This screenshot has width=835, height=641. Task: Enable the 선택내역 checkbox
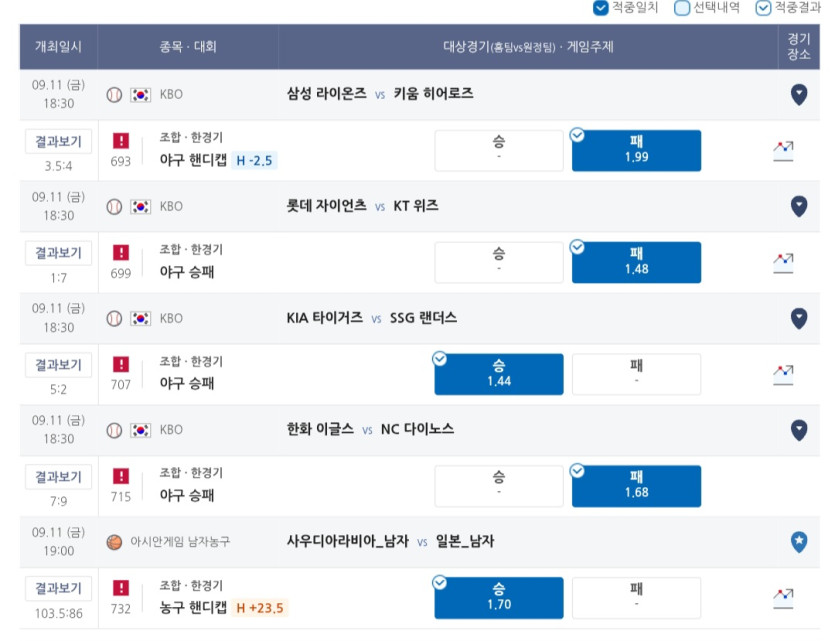682,7
